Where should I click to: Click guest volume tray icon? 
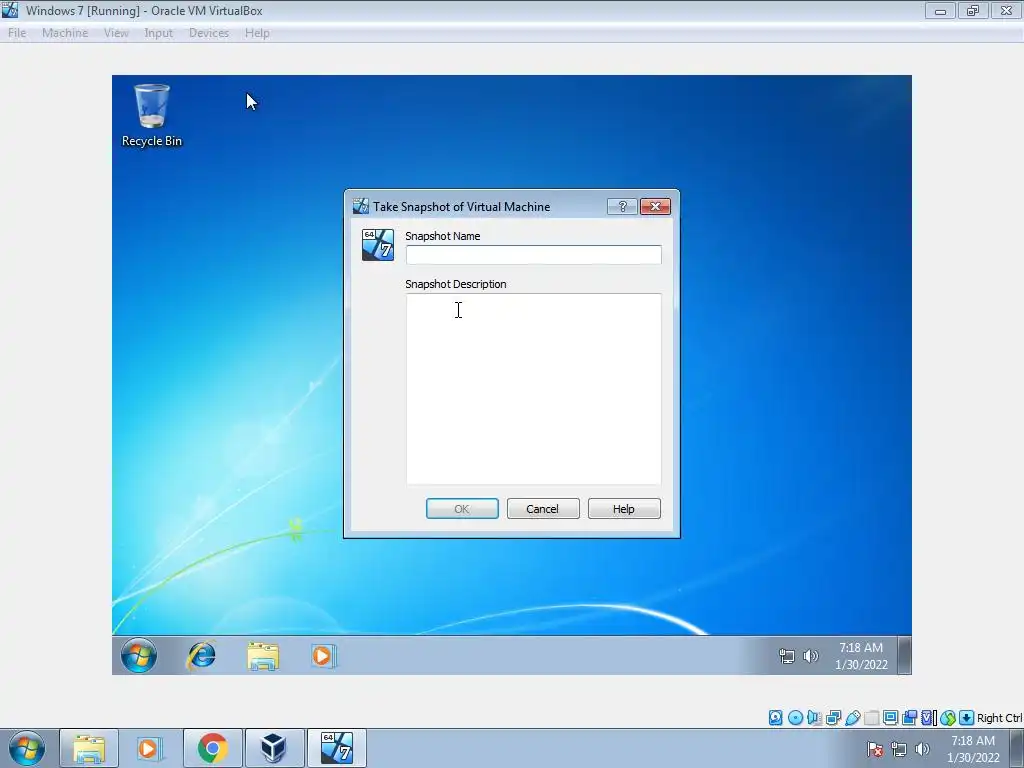pyautogui.click(x=810, y=656)
